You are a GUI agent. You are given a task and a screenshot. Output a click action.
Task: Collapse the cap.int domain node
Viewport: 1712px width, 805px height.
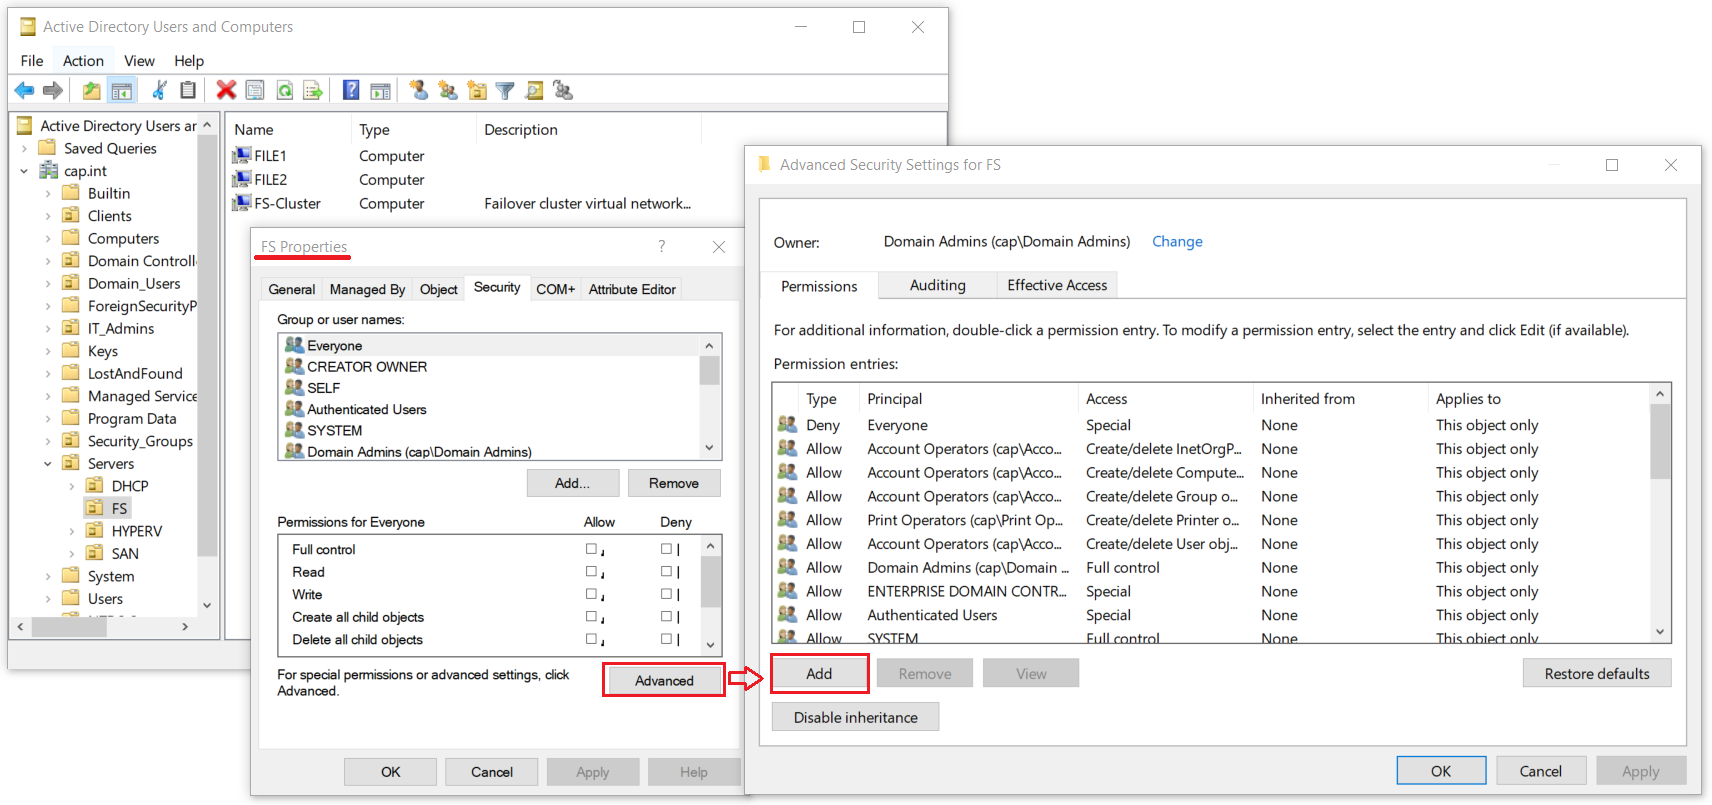pos(24,171)
